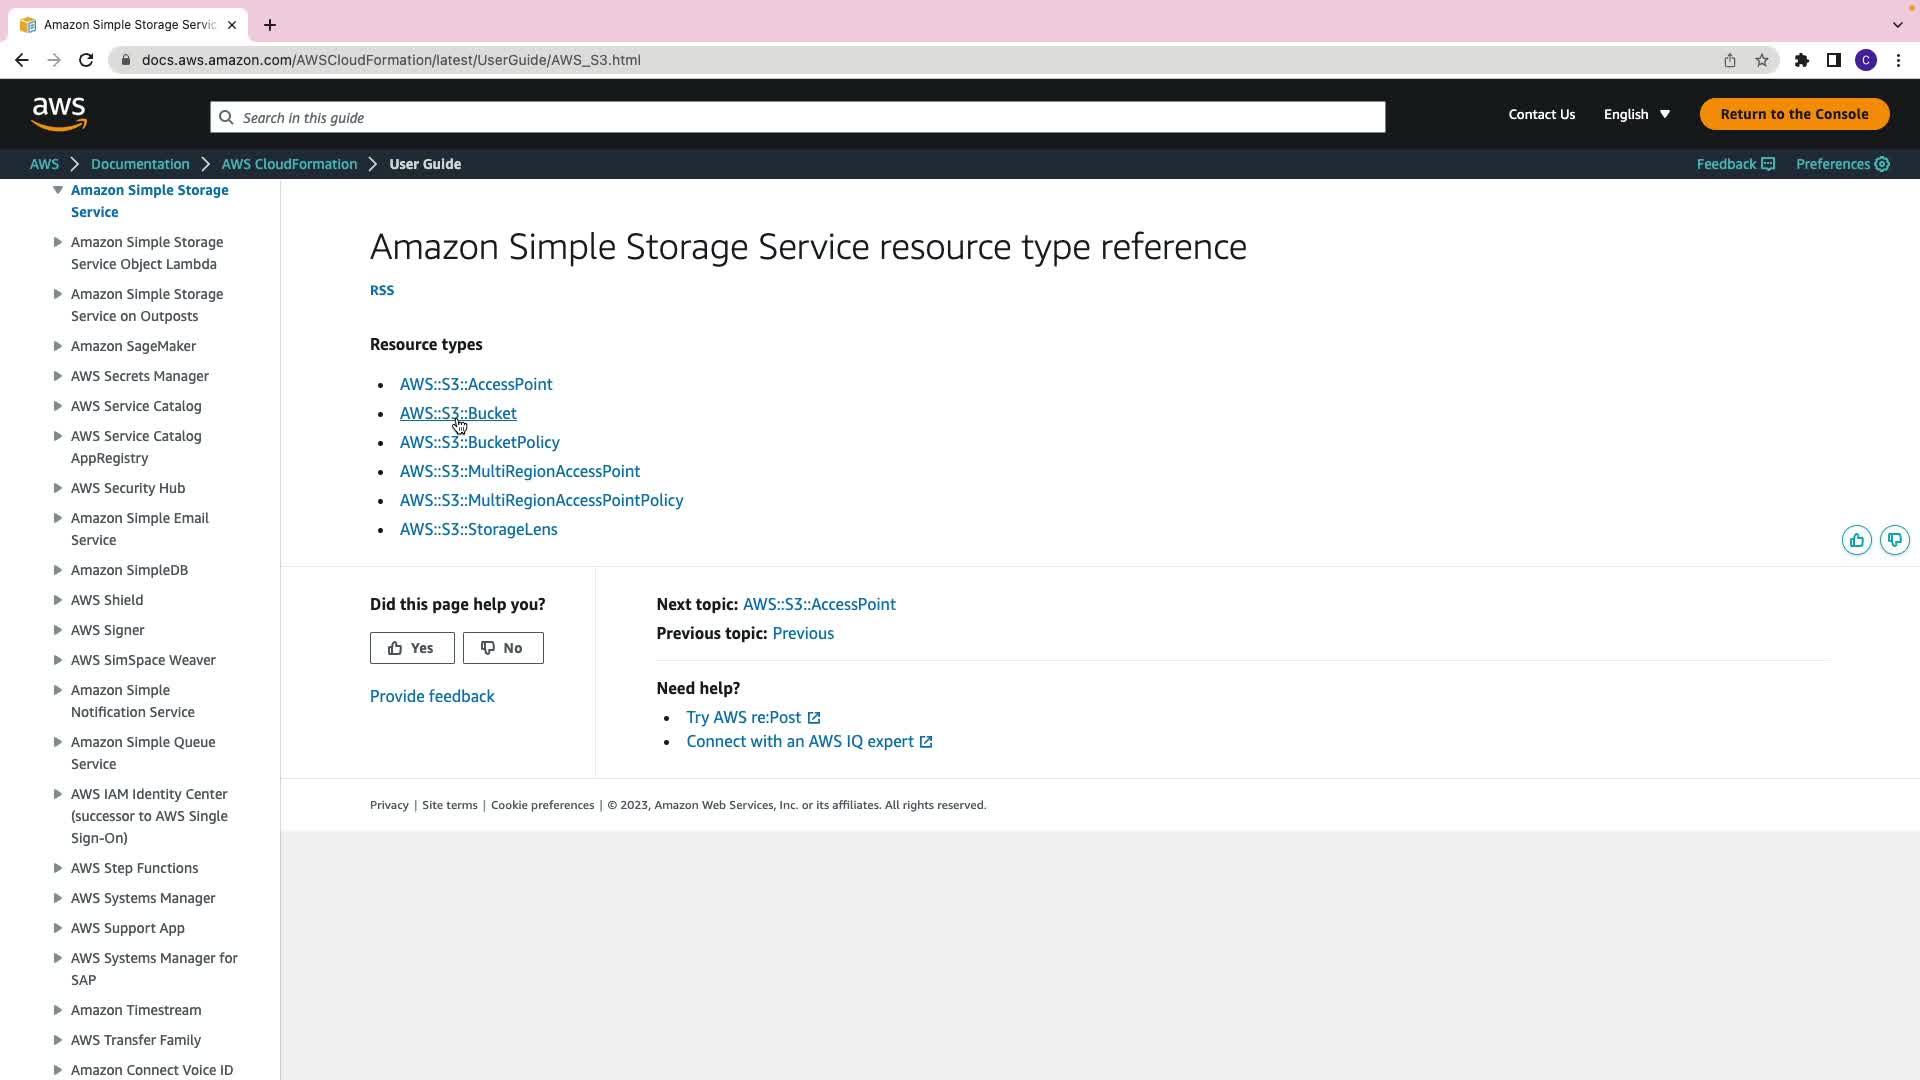Image resolution: width=1920 pixels, height=1080 pixels.
Task: Open the English language dropdown
Action: pos(1636,114)
